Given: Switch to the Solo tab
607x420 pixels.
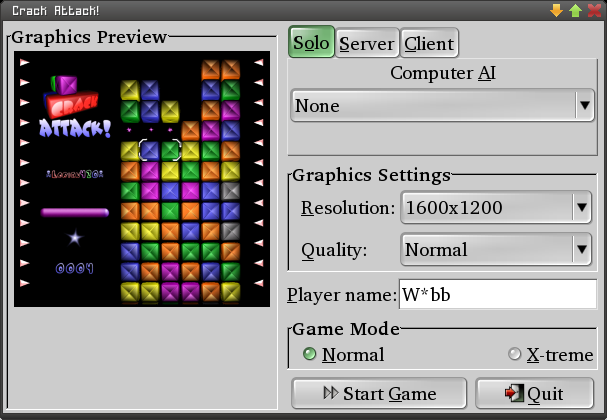Looking at the screenshot, I should [x=311, y=42].
